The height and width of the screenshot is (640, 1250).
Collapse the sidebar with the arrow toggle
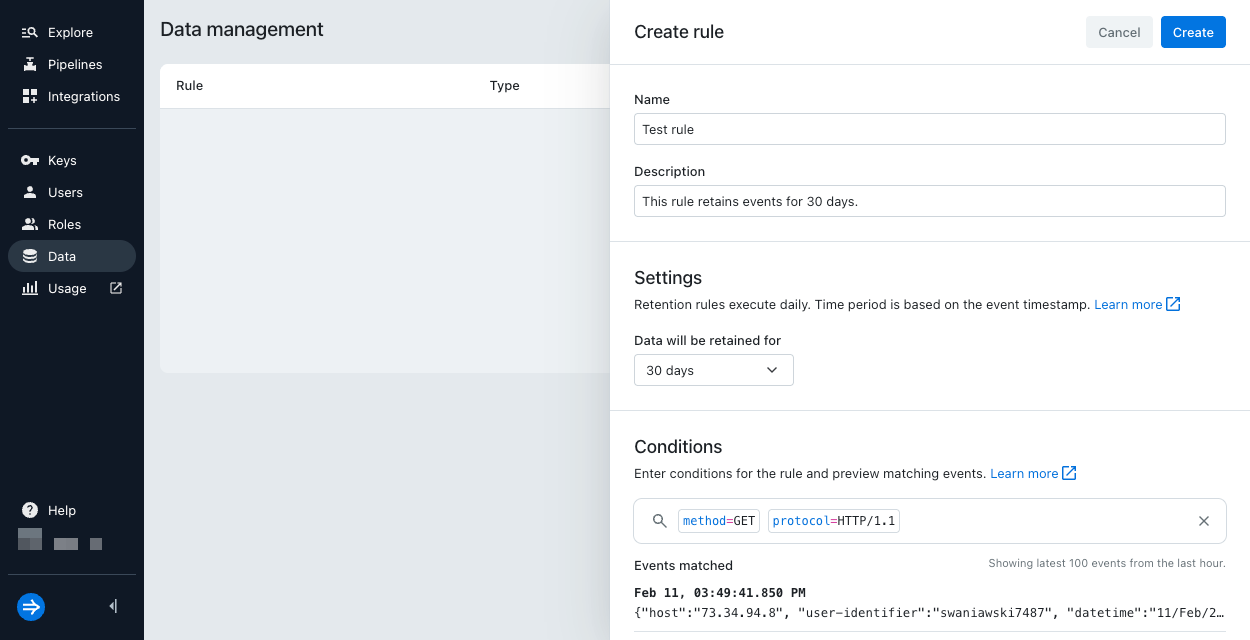(112, 606)
